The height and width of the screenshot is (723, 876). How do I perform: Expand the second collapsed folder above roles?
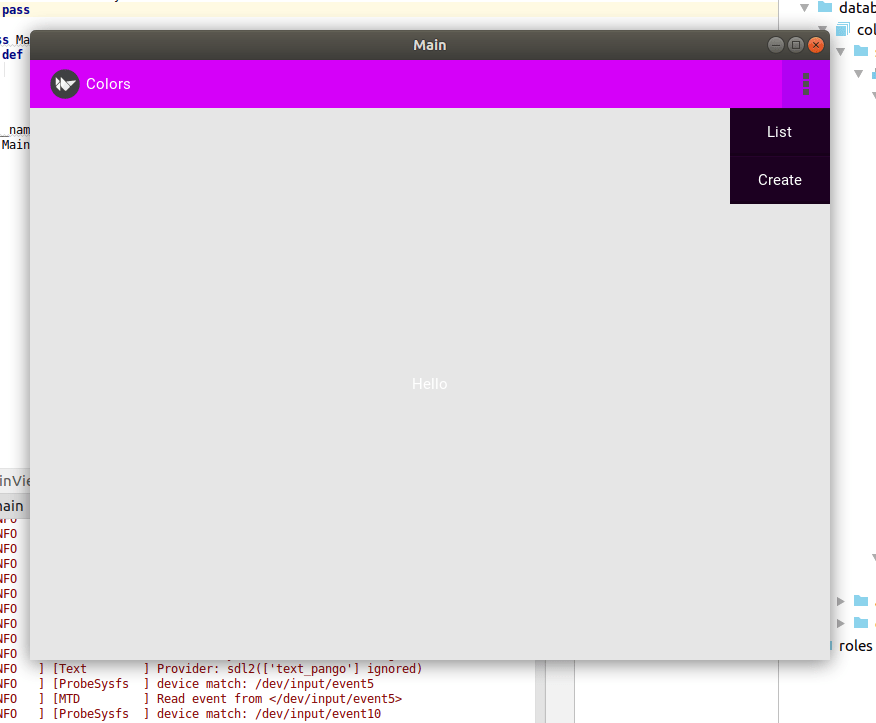841,623
